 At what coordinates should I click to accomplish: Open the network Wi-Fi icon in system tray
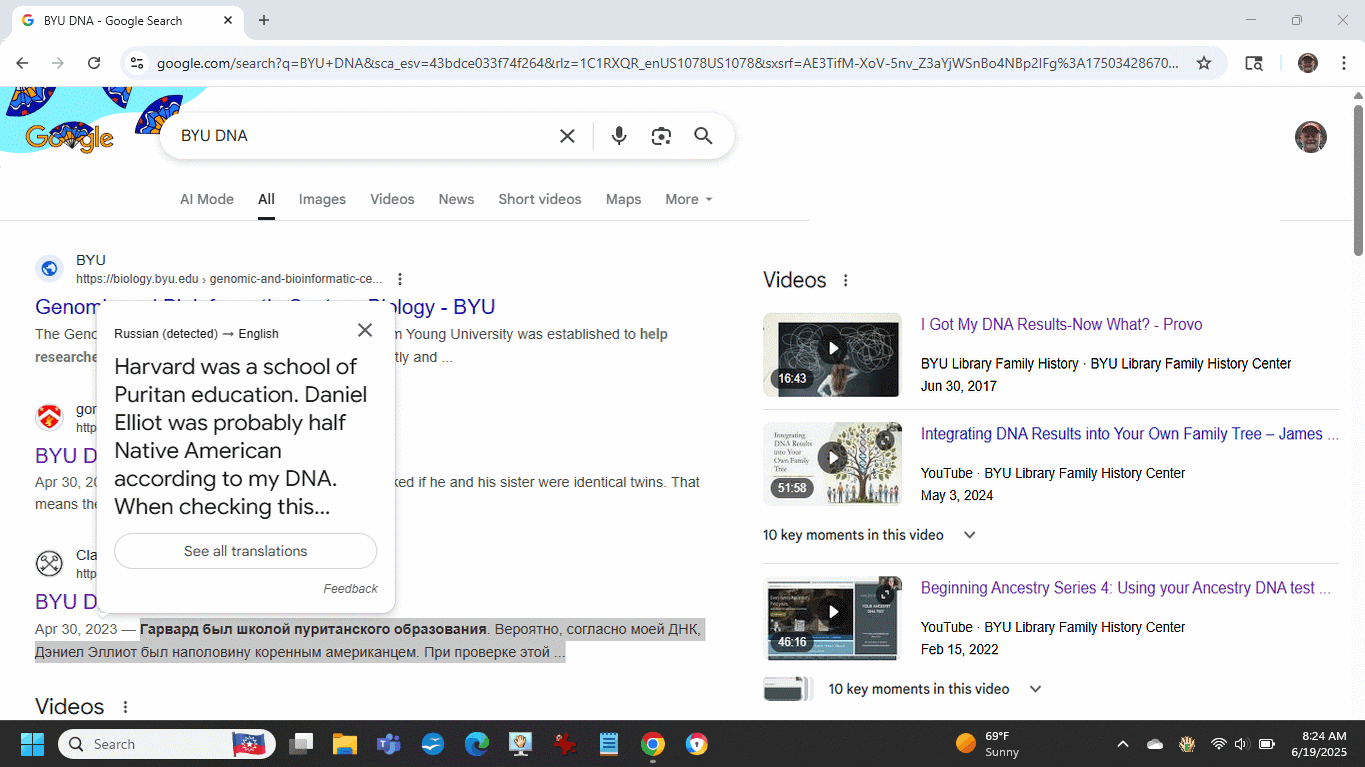point(1218,744)
